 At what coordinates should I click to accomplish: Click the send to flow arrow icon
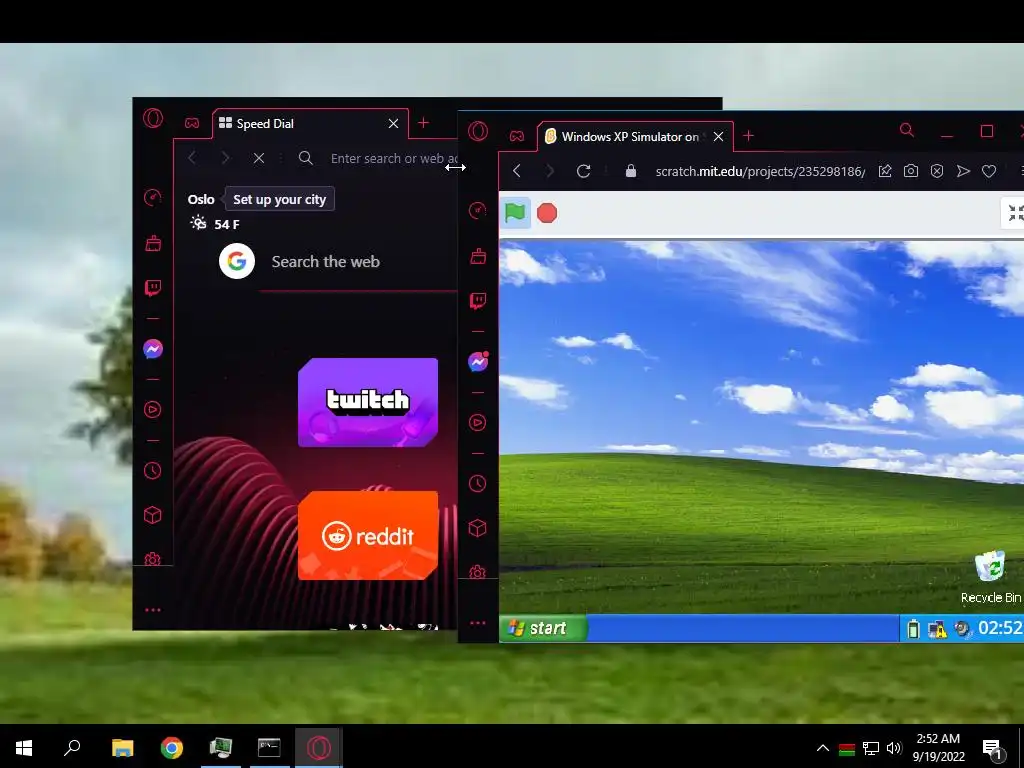pyautogui.click(x=963, y=171)
